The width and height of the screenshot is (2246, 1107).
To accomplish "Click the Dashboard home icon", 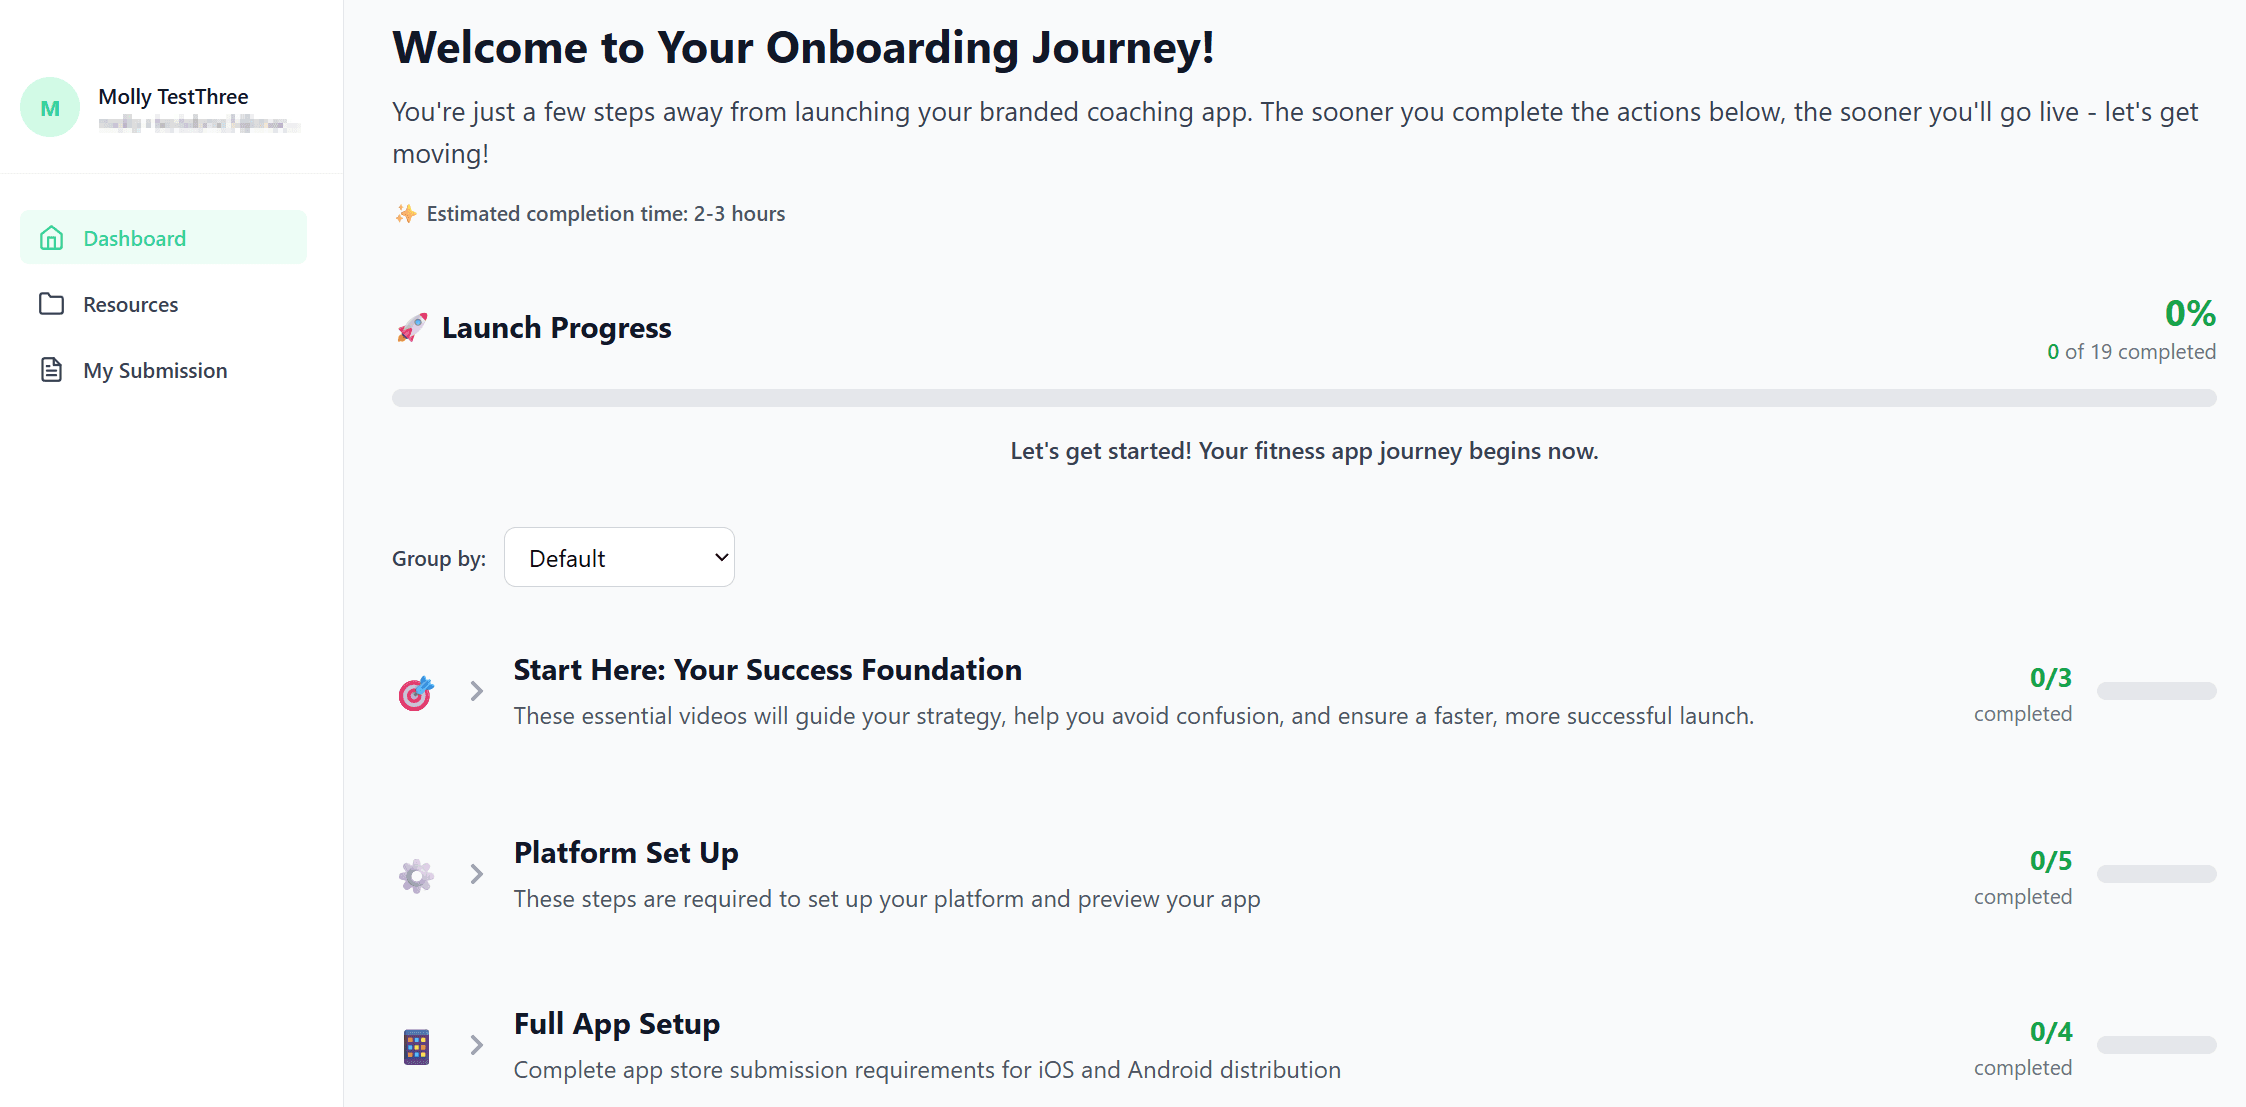I will pos(52,237).
